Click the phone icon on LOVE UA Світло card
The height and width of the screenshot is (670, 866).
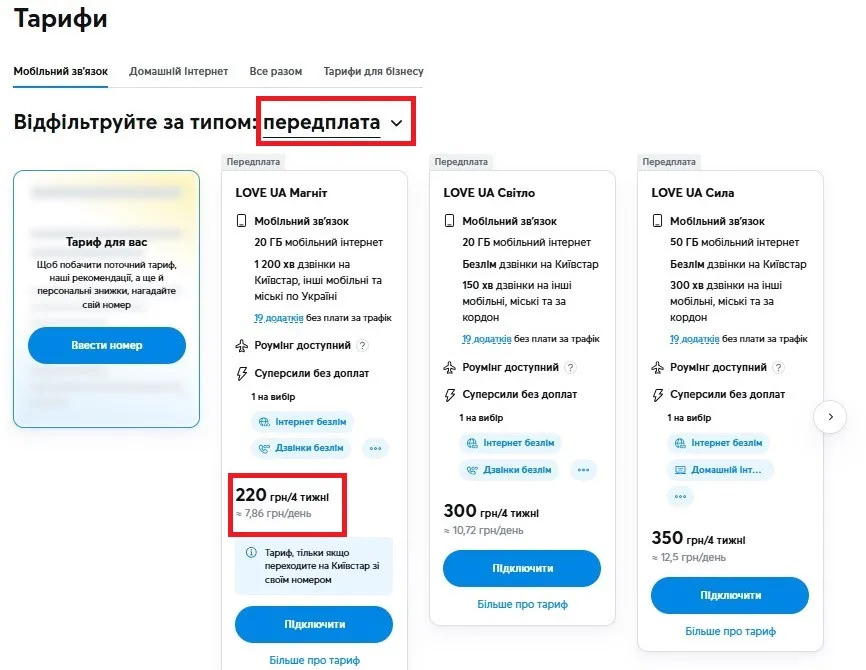(x=451, y=221)
